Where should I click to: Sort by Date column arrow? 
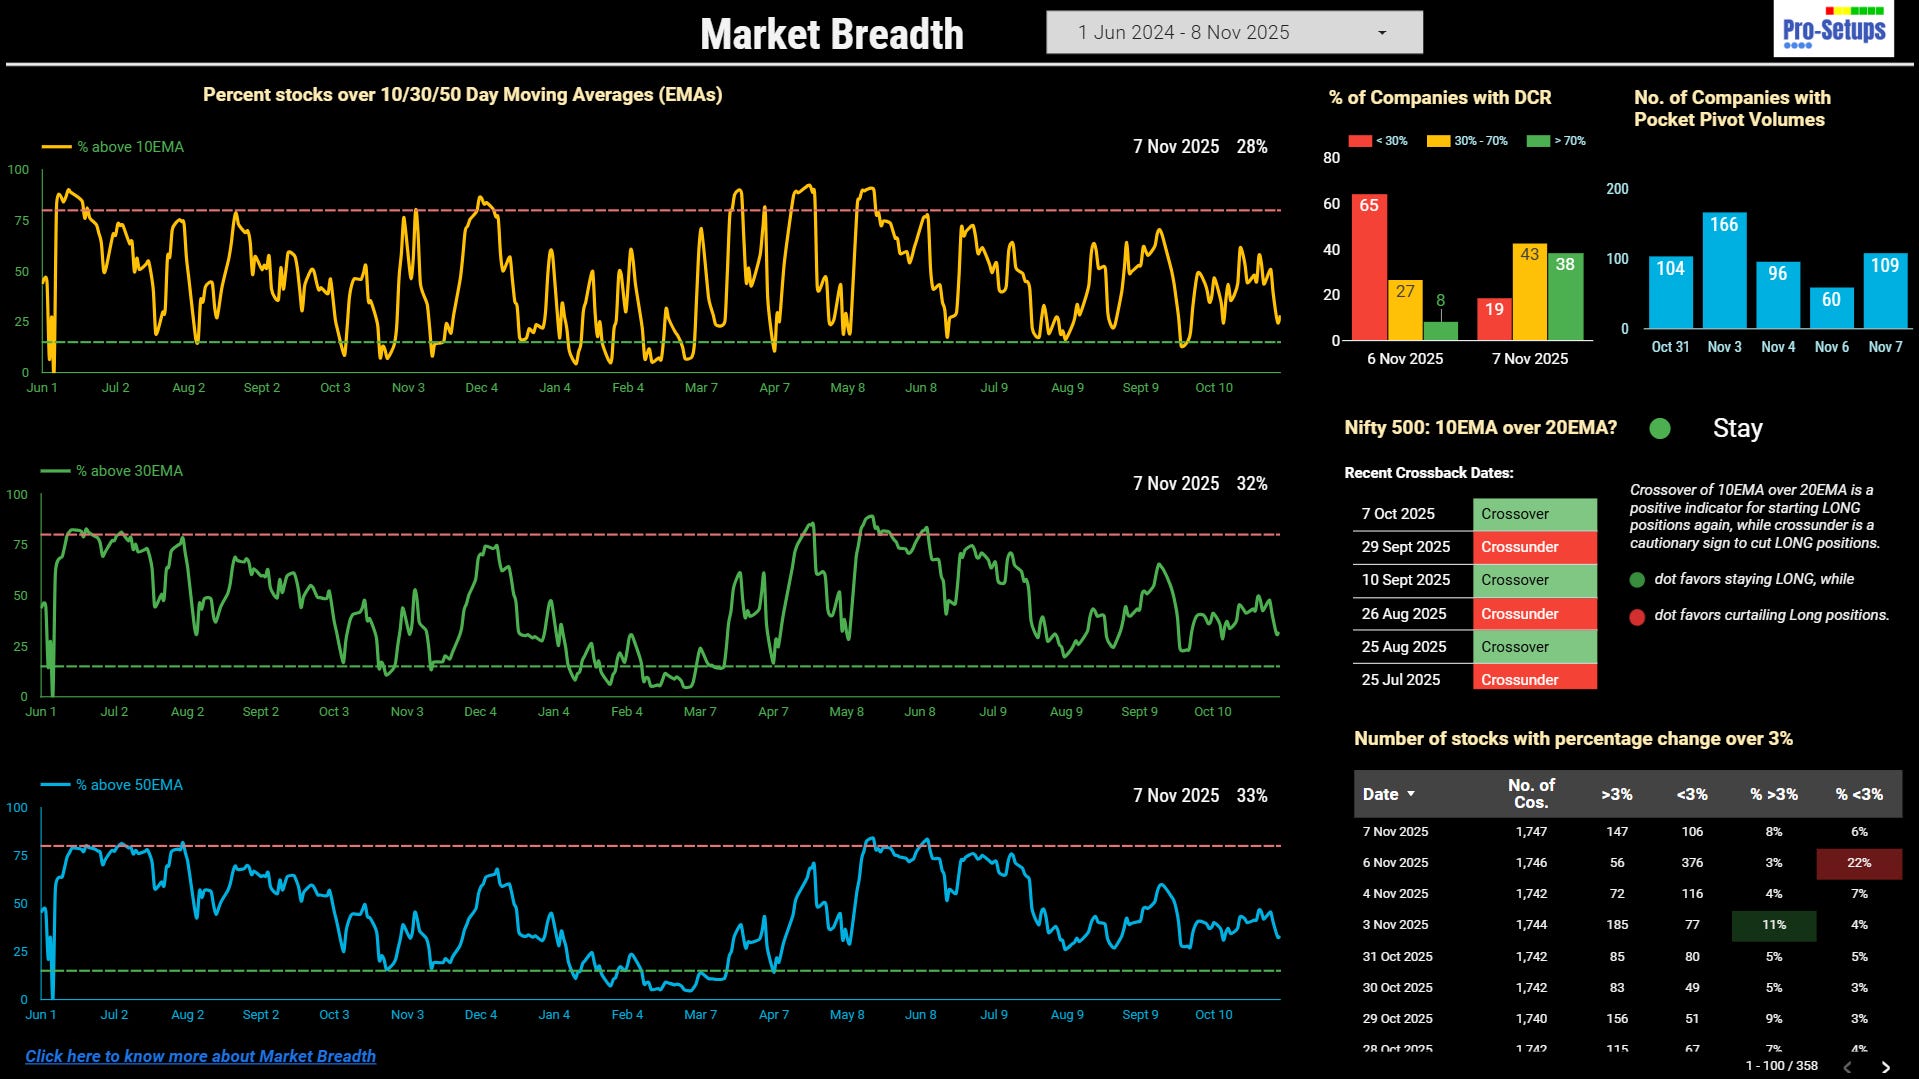(x=1411, y=794)
